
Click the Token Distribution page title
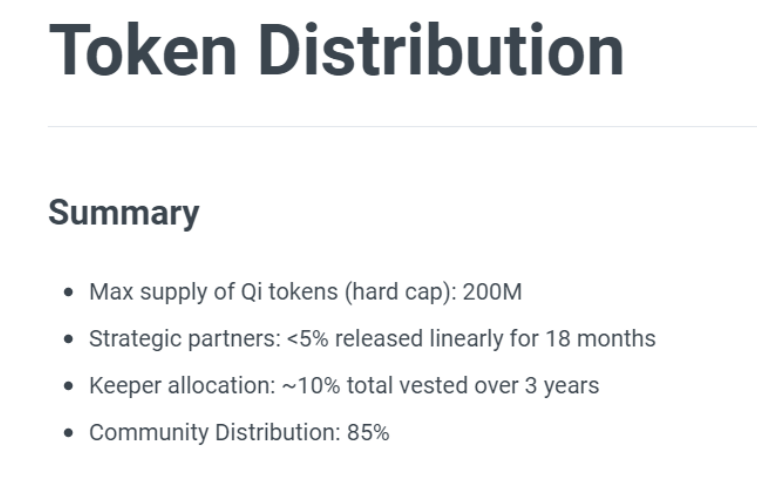[336, 50]
